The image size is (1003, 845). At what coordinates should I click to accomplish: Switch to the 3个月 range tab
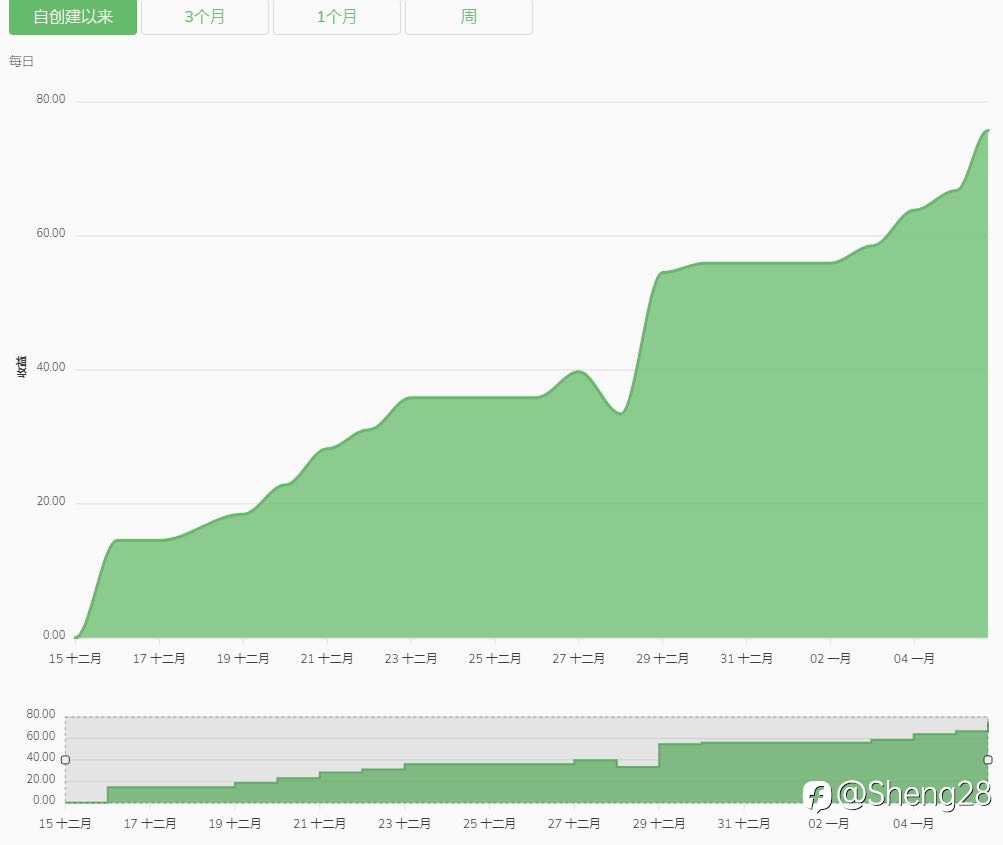pyautogui.click(x=205, y=17)
